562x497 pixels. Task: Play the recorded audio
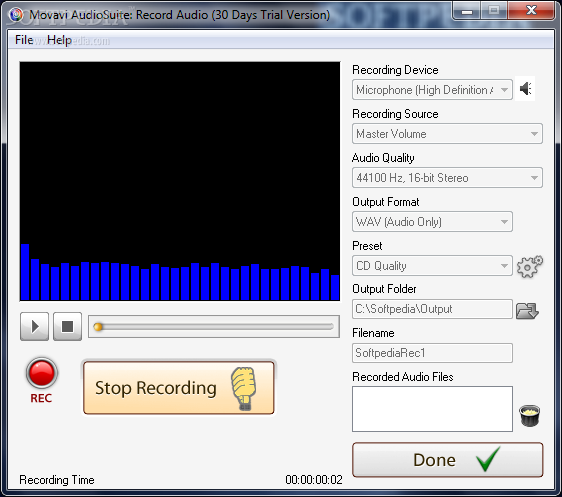34,326
